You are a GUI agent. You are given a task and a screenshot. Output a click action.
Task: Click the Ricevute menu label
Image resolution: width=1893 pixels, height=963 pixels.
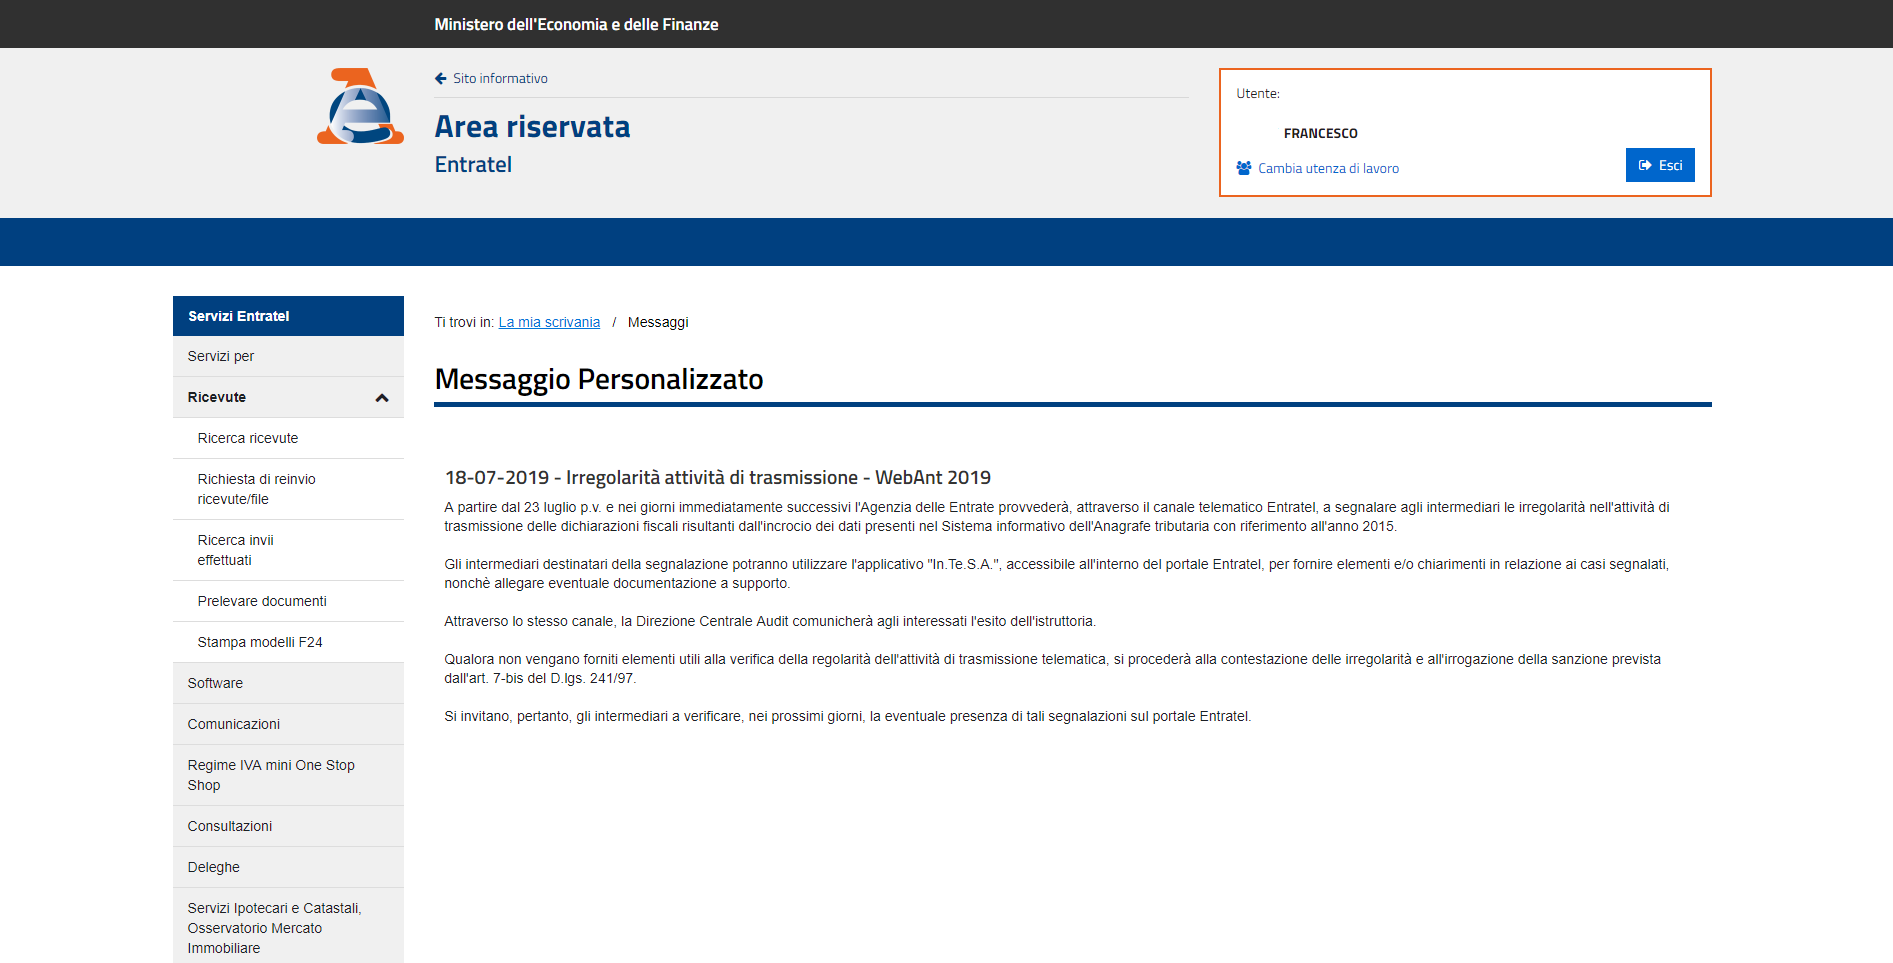[x=217, y=397]
